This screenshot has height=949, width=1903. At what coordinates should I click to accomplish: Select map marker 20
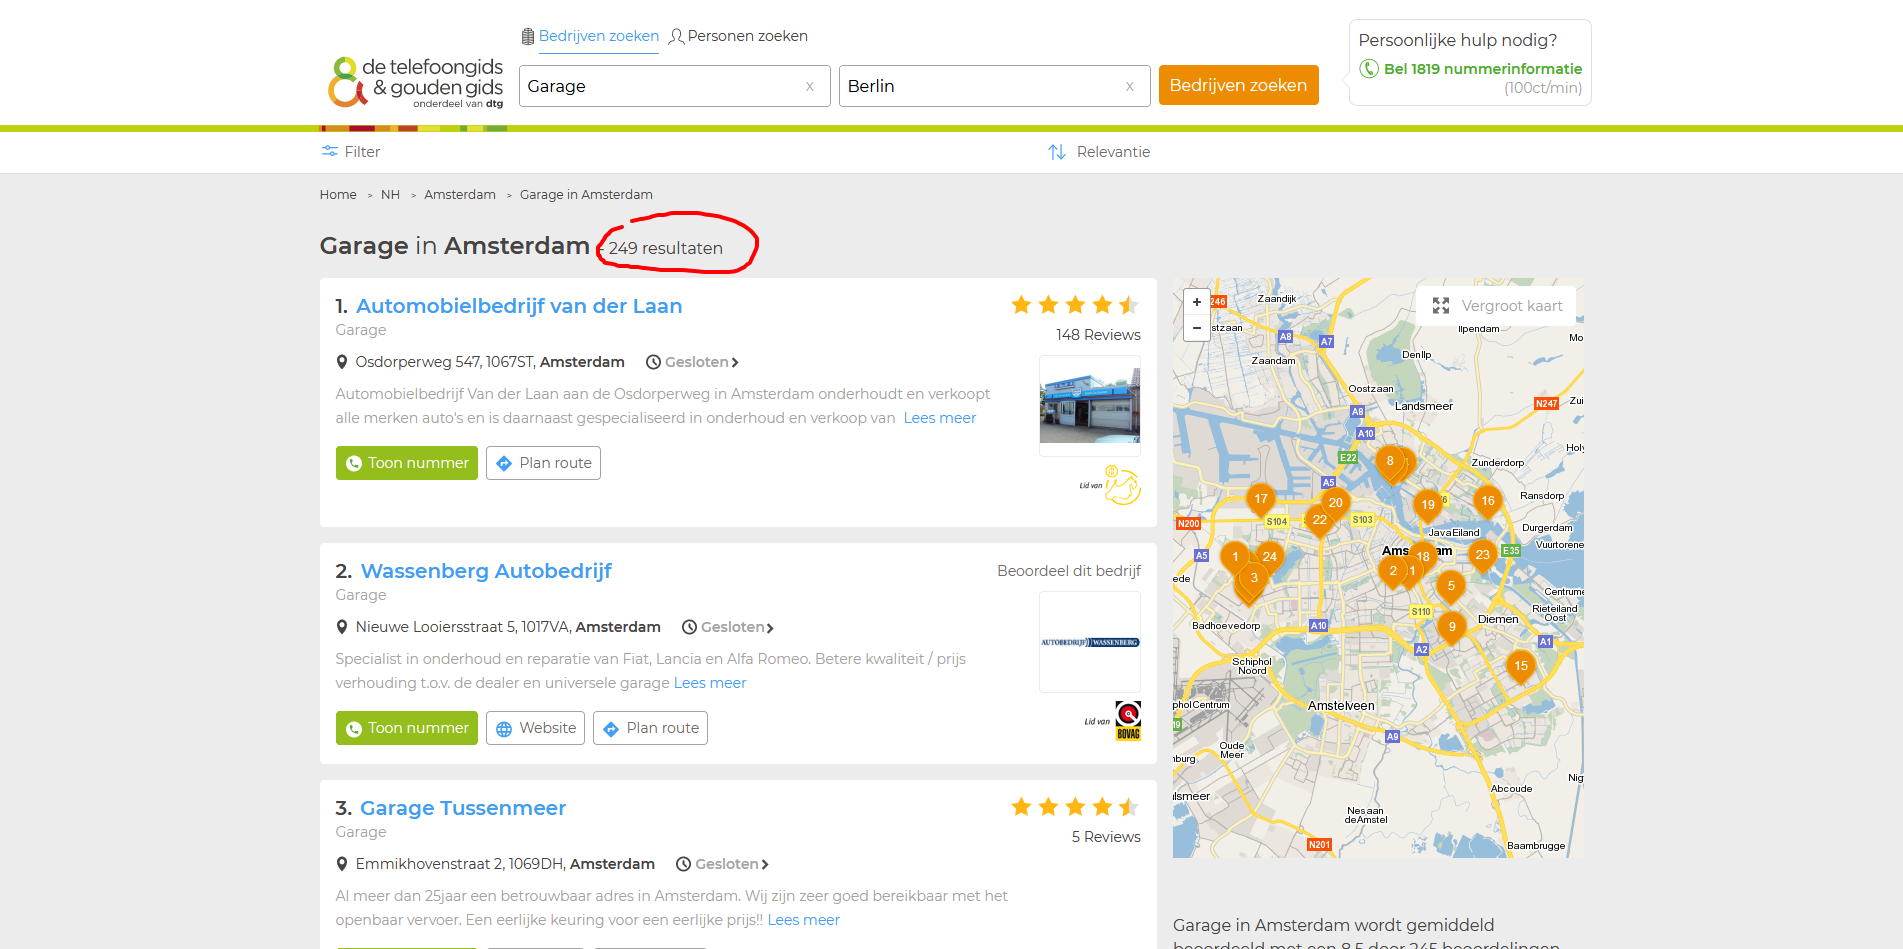1336,505
